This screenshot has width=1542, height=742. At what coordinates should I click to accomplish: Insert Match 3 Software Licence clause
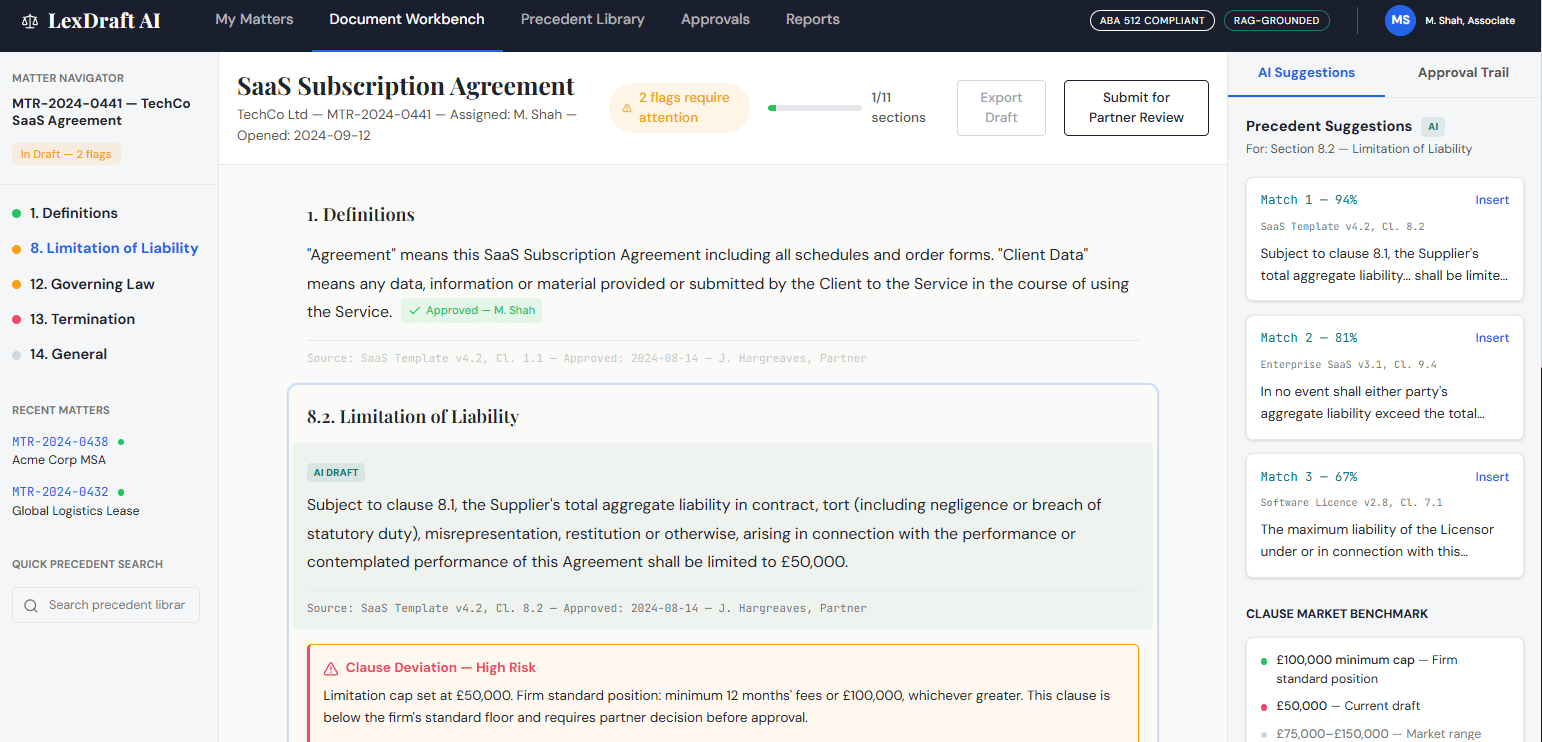click(x=1492, y=477)
